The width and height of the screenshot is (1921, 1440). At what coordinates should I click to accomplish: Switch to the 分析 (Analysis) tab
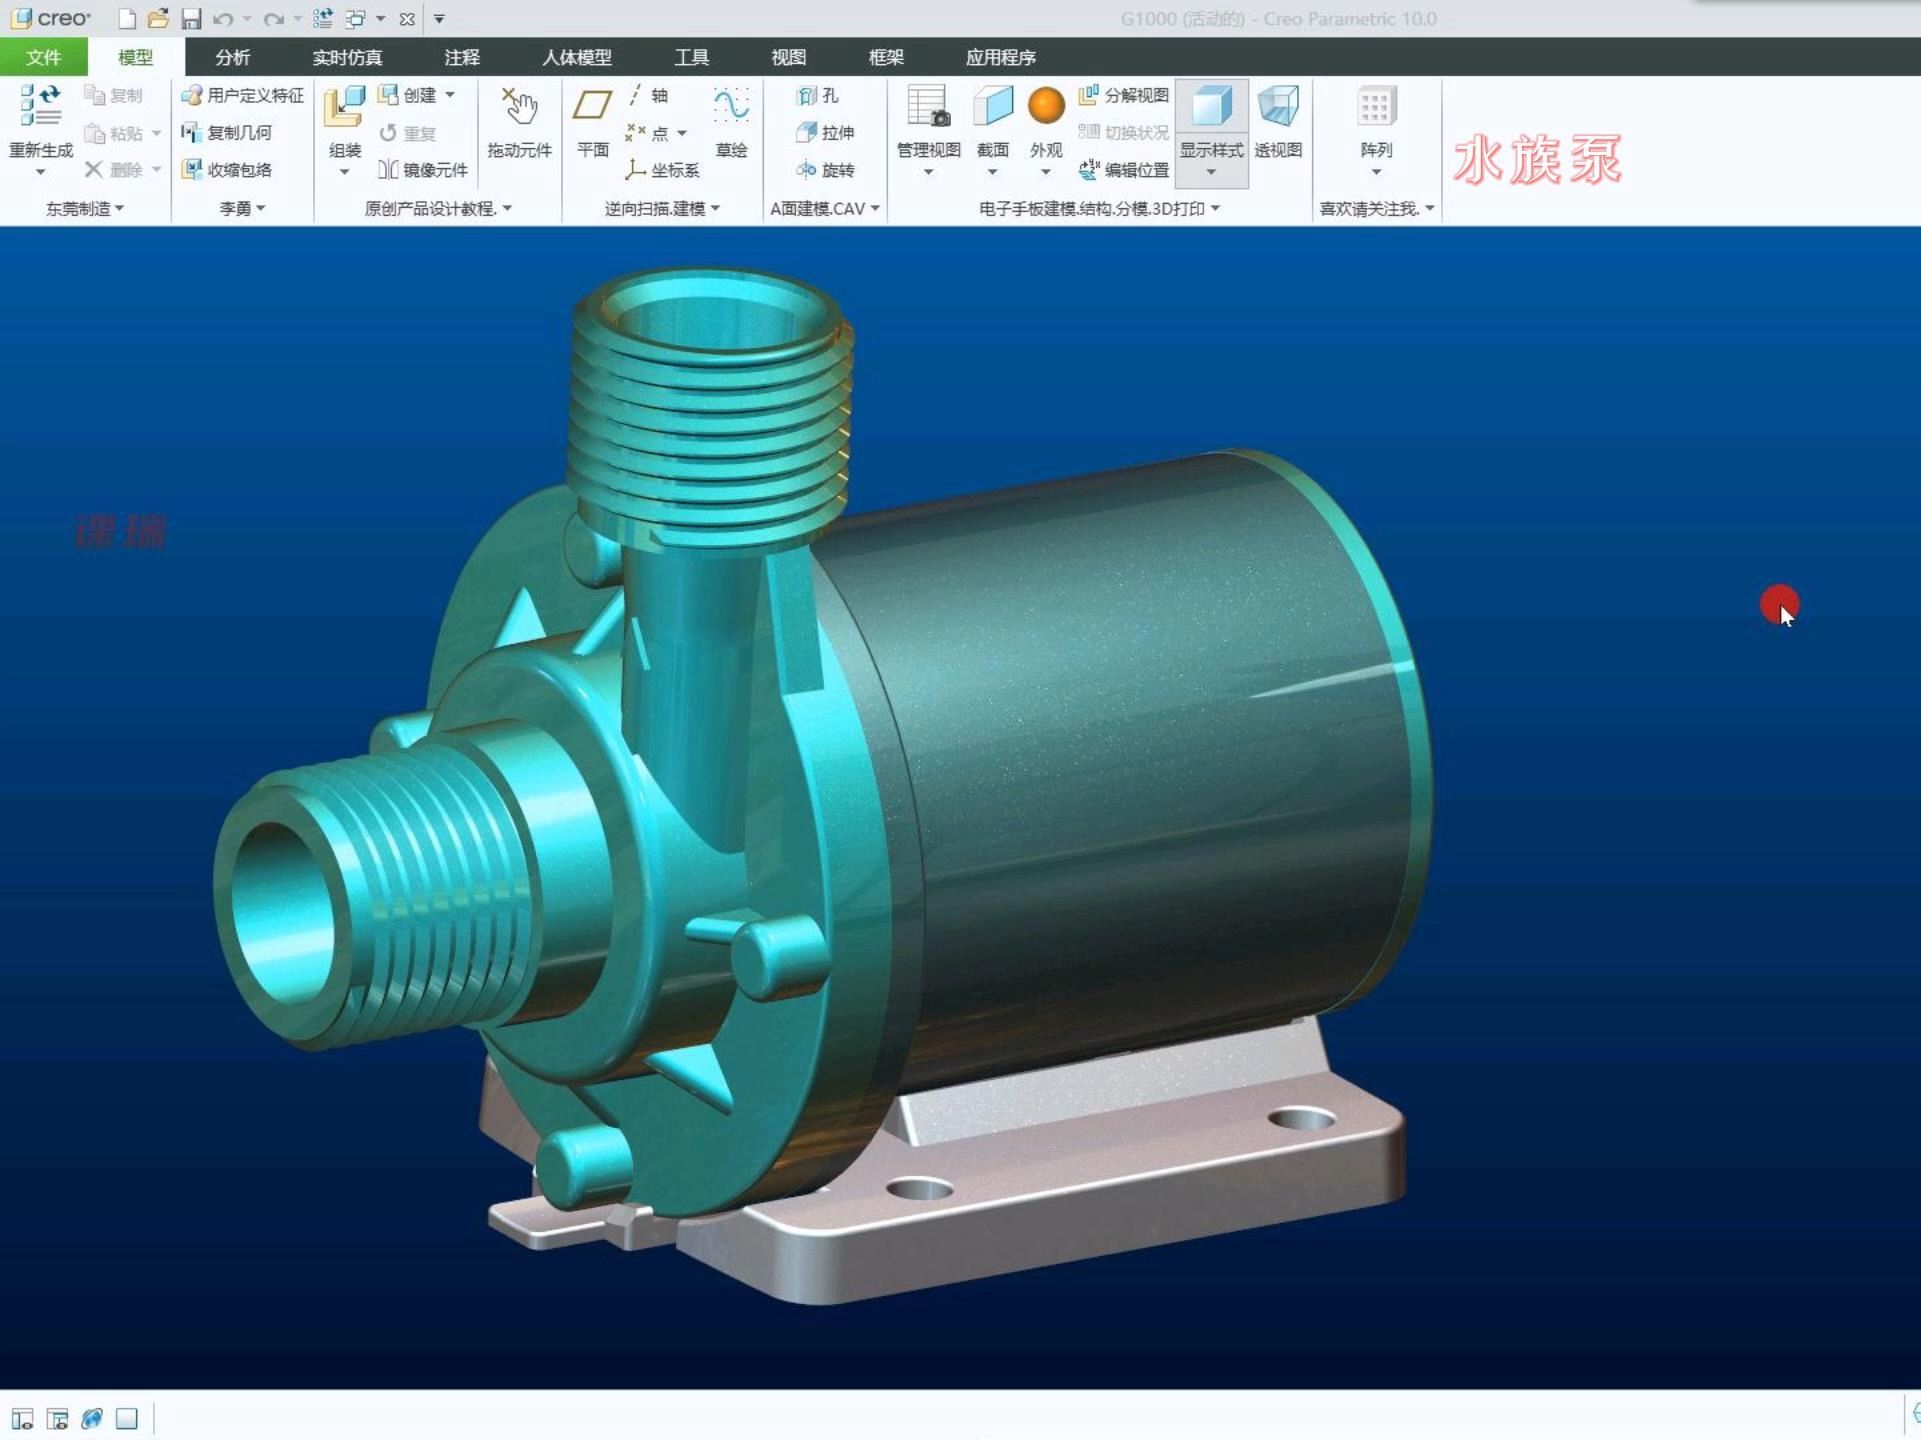232,57
